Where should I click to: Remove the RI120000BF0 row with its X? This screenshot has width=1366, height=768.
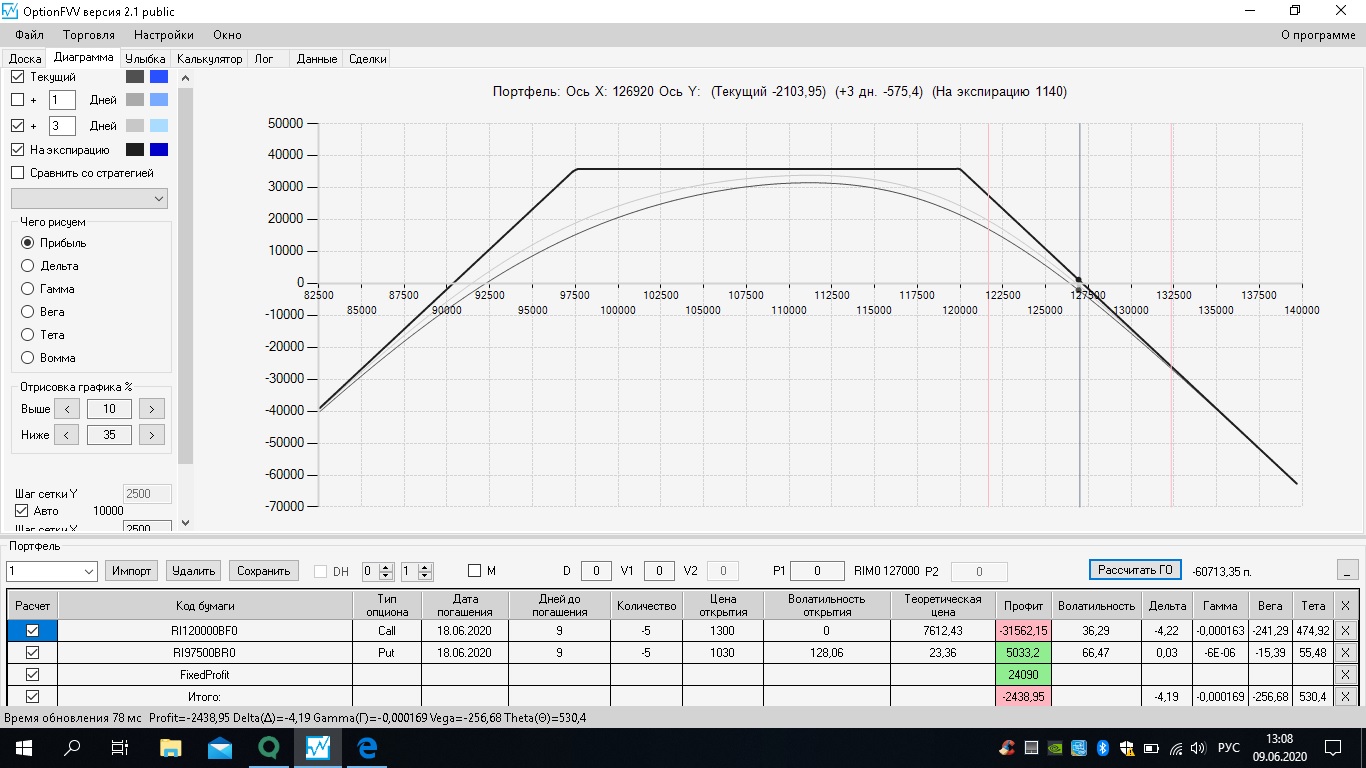(1345, 631)
